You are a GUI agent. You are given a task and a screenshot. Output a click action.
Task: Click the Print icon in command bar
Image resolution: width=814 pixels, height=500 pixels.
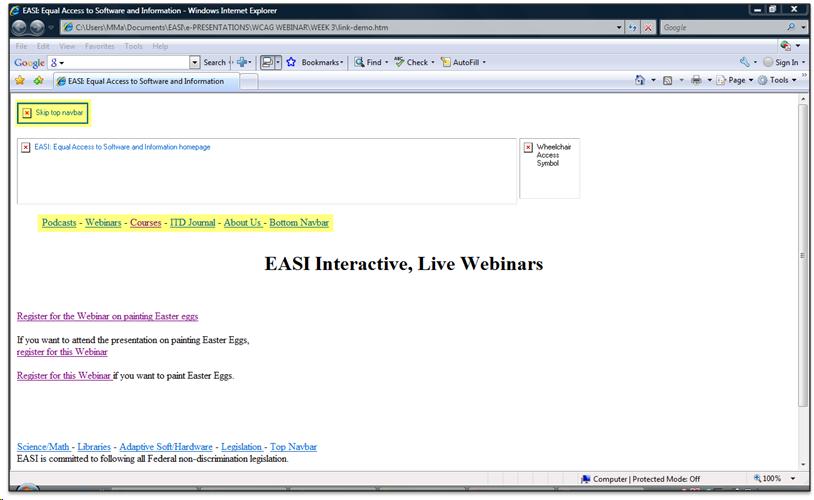[696, 80]
